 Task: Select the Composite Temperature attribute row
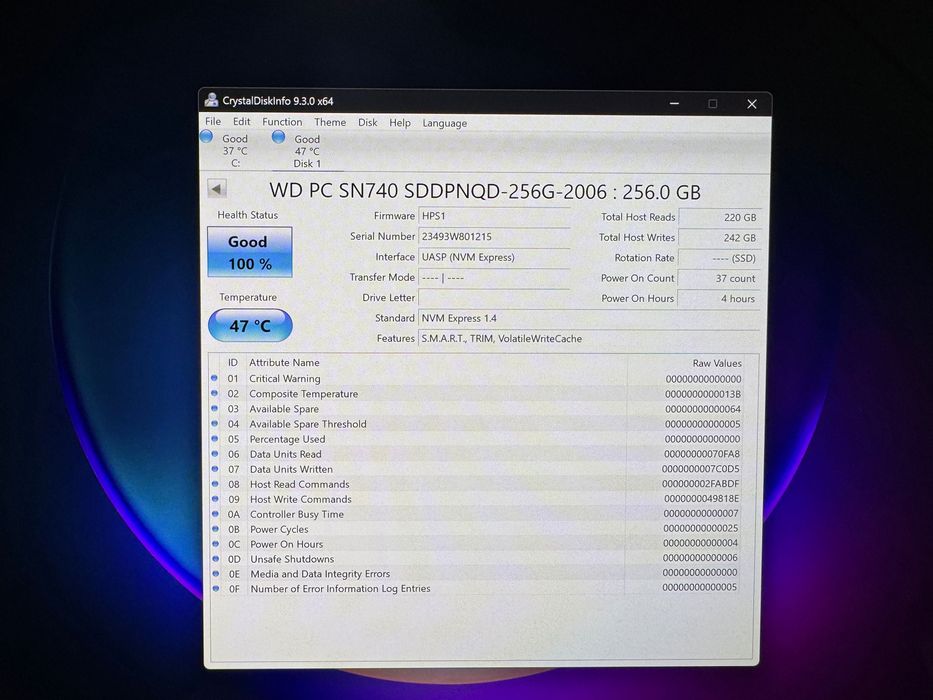[x=477, y=393]
